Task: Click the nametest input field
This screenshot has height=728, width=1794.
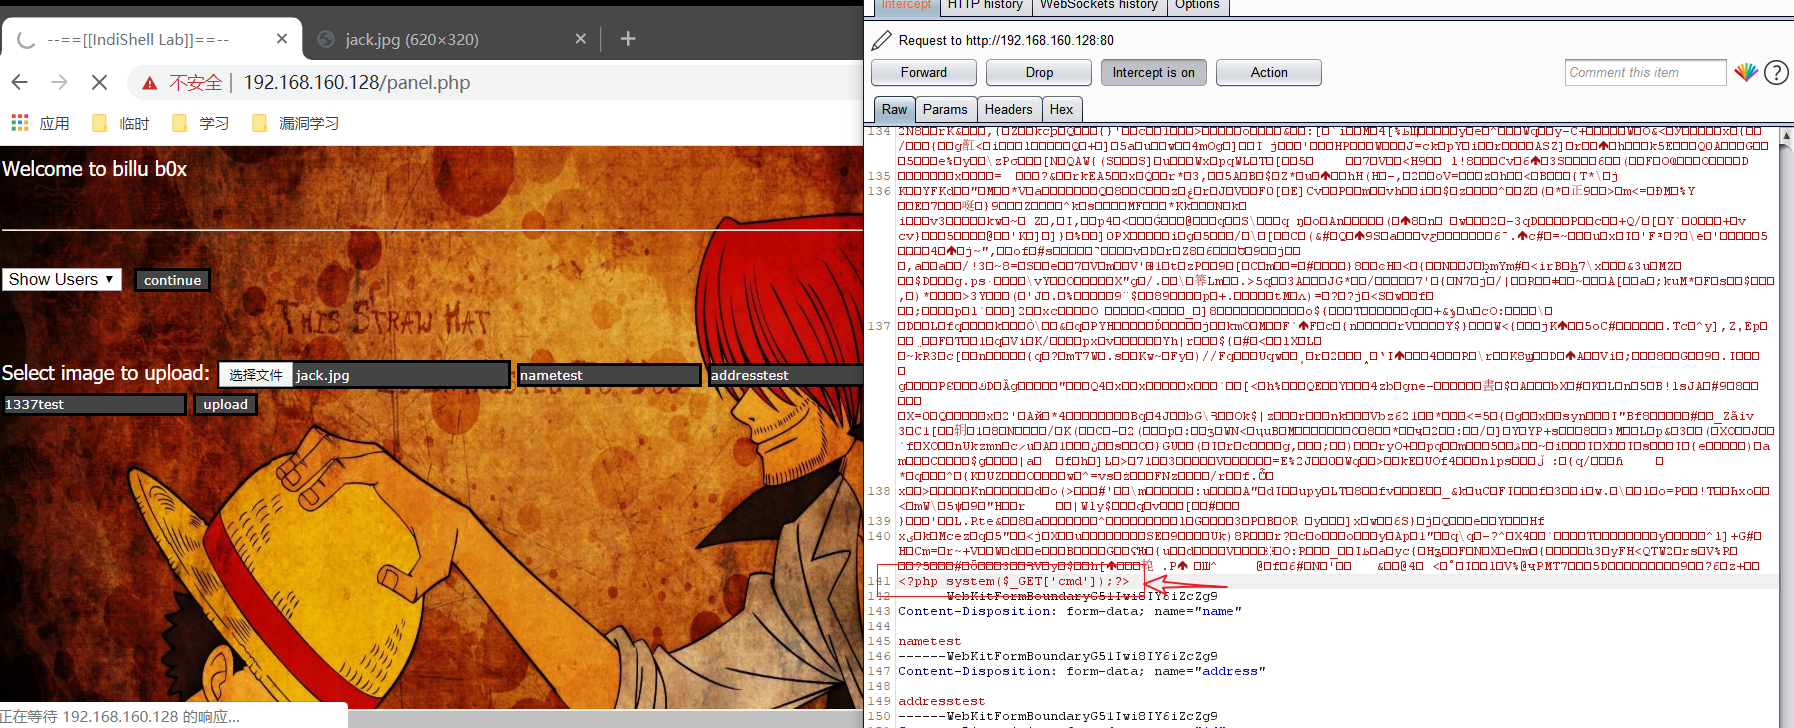Action: [x=609, y=375]
